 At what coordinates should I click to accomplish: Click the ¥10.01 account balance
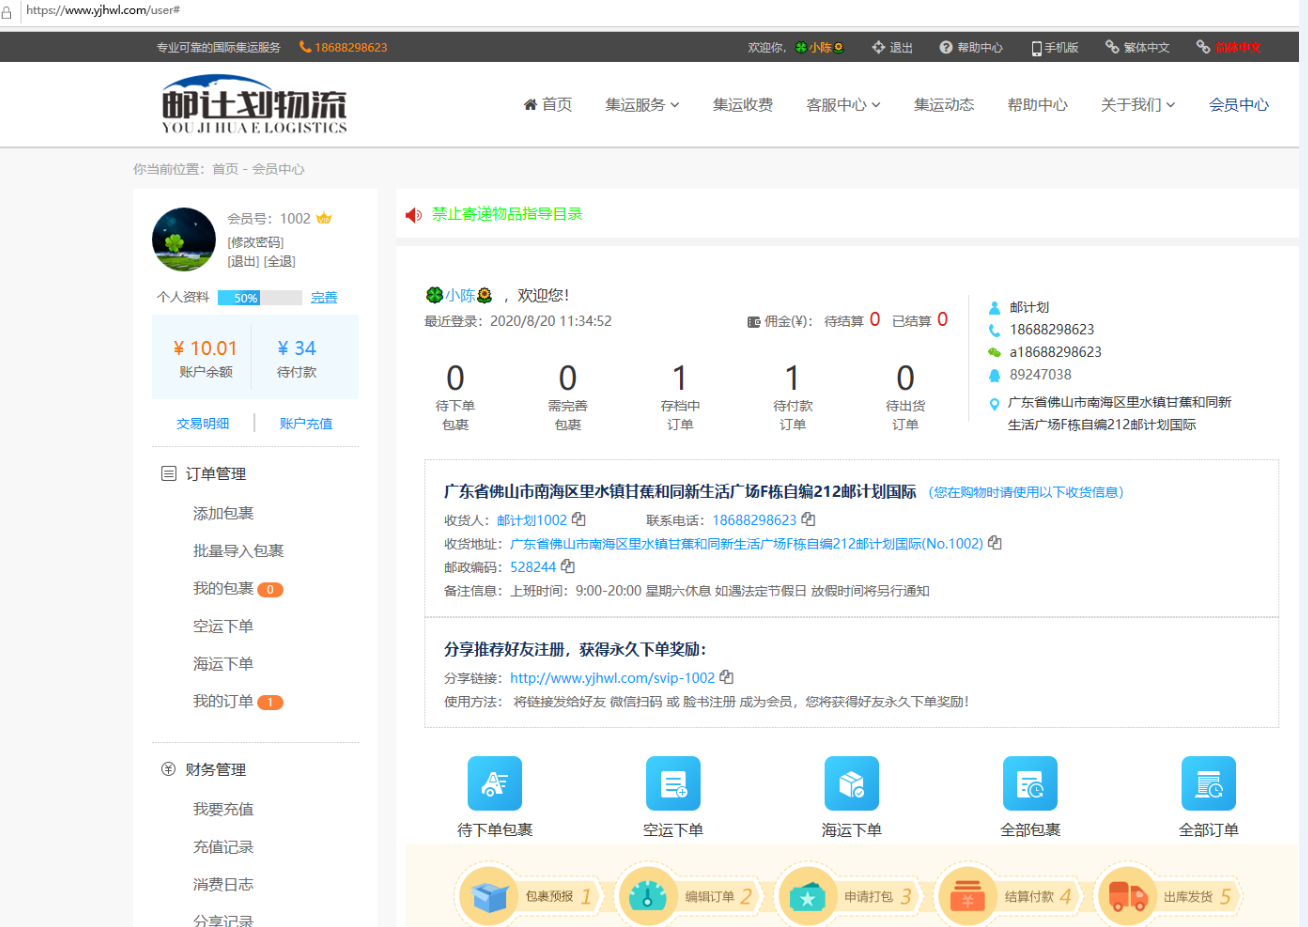tap(205, 348)
